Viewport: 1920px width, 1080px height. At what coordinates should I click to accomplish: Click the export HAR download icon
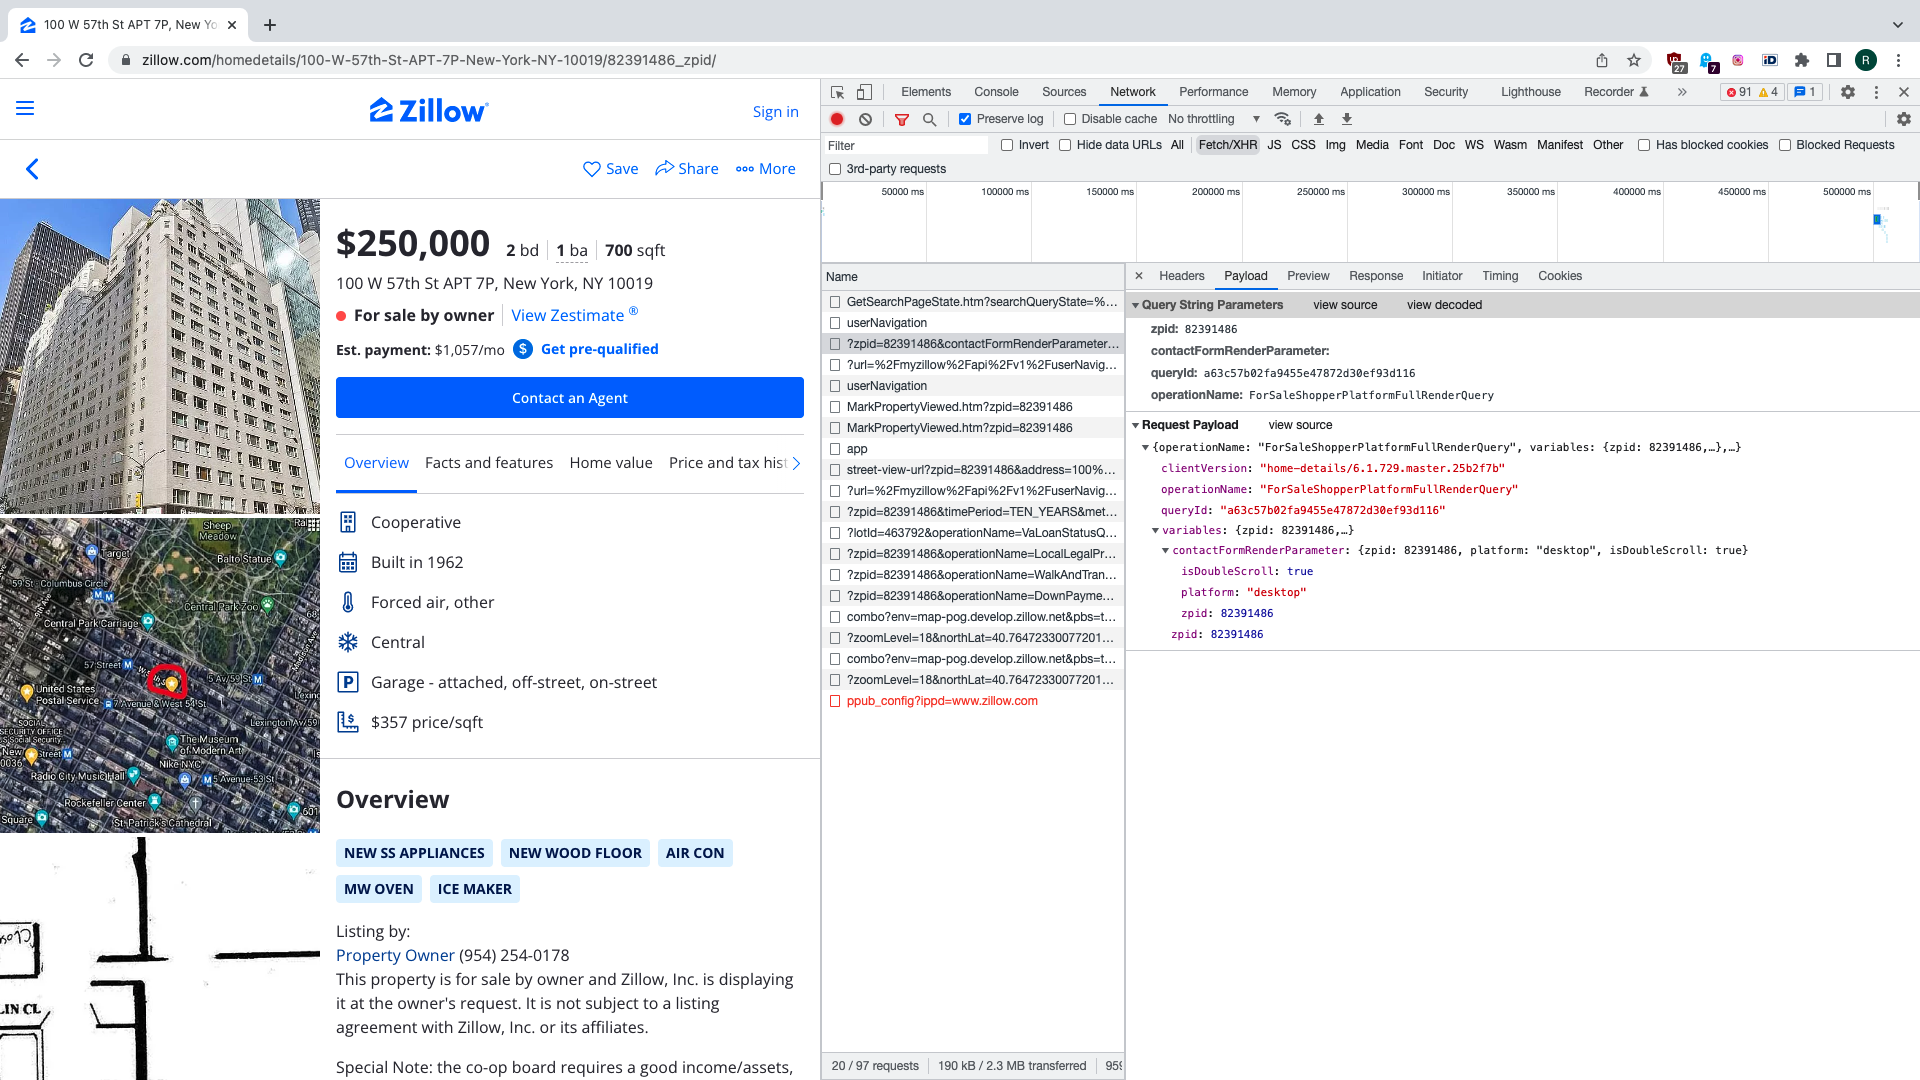pos(1347,119)
